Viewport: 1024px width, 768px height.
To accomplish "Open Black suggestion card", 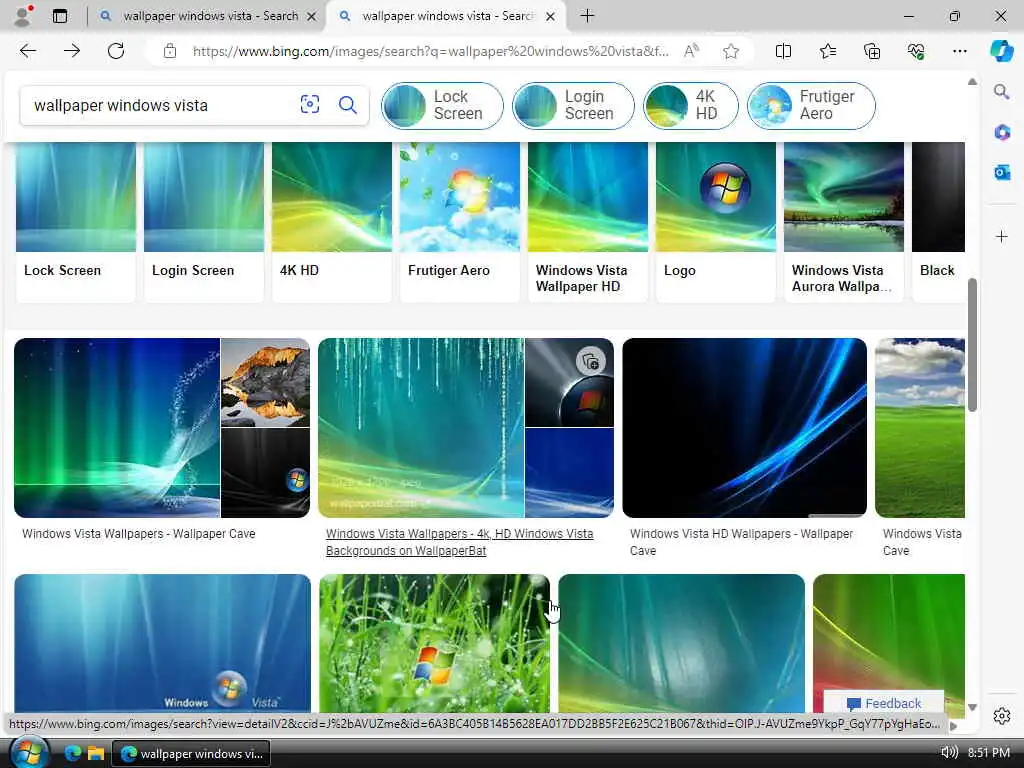I will click(938, 222).
